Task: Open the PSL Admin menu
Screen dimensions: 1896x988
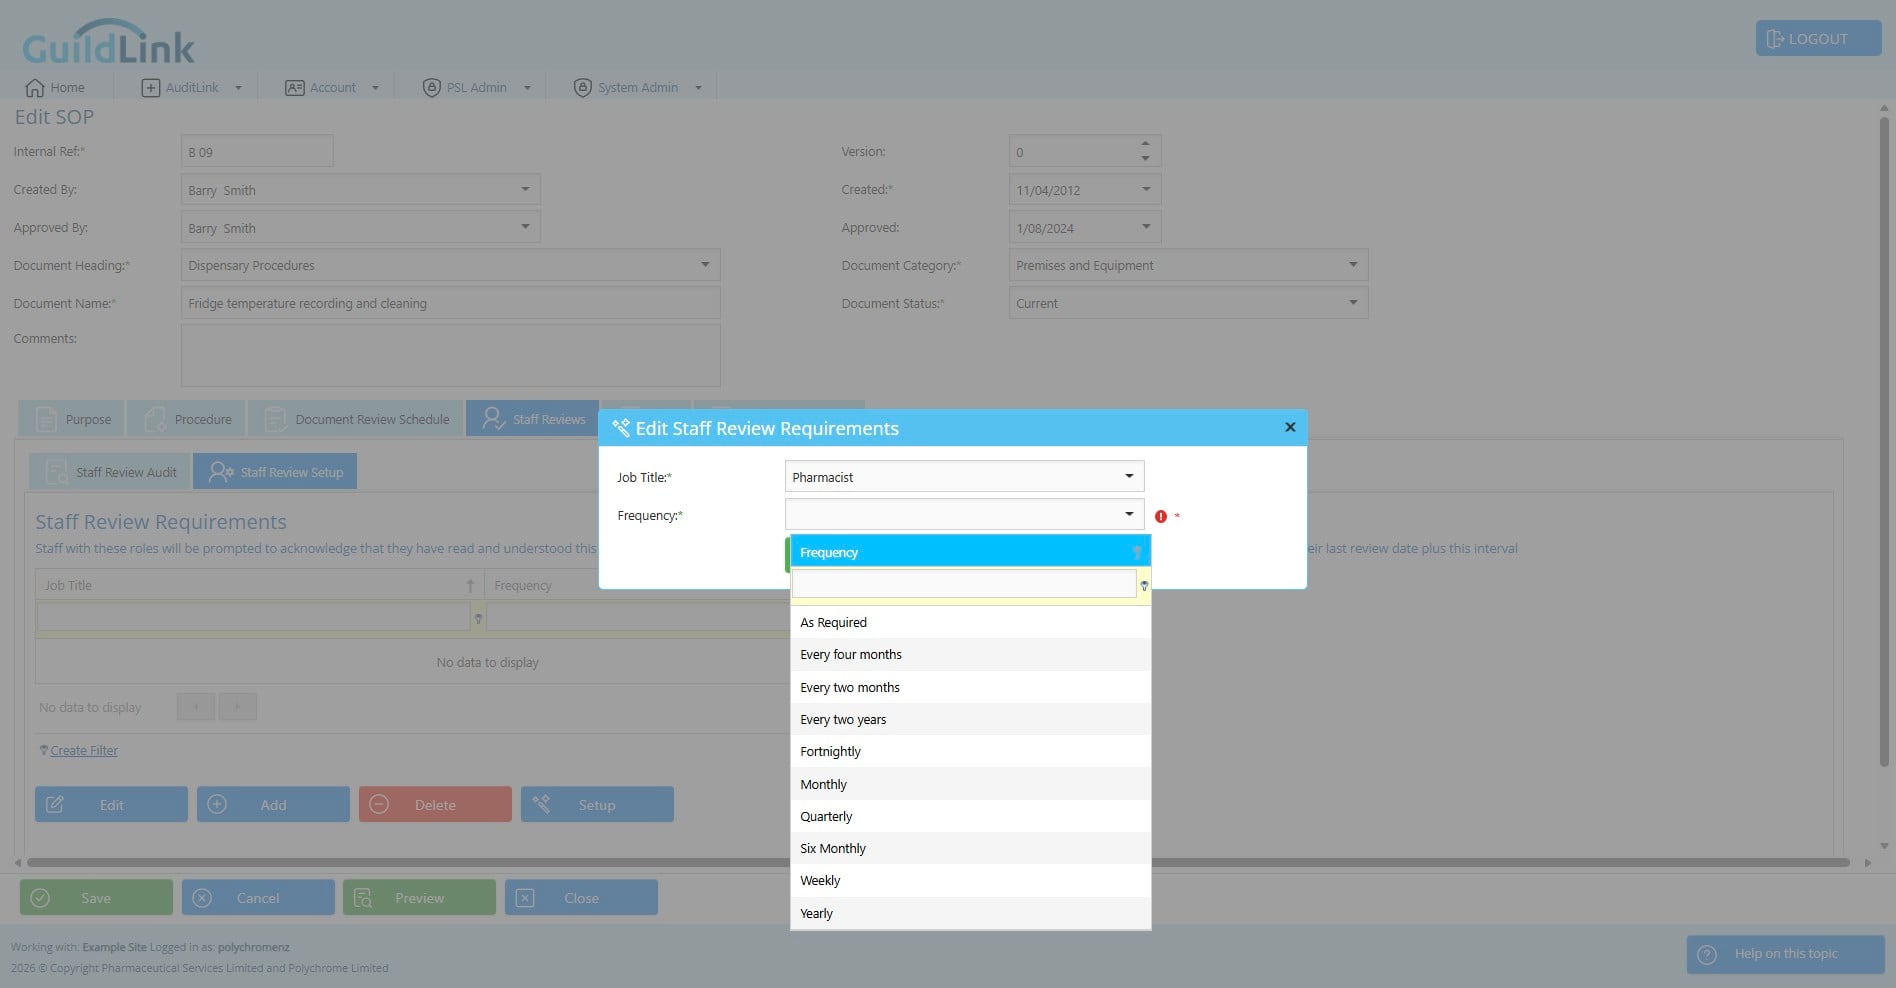Action: point(476,87)
